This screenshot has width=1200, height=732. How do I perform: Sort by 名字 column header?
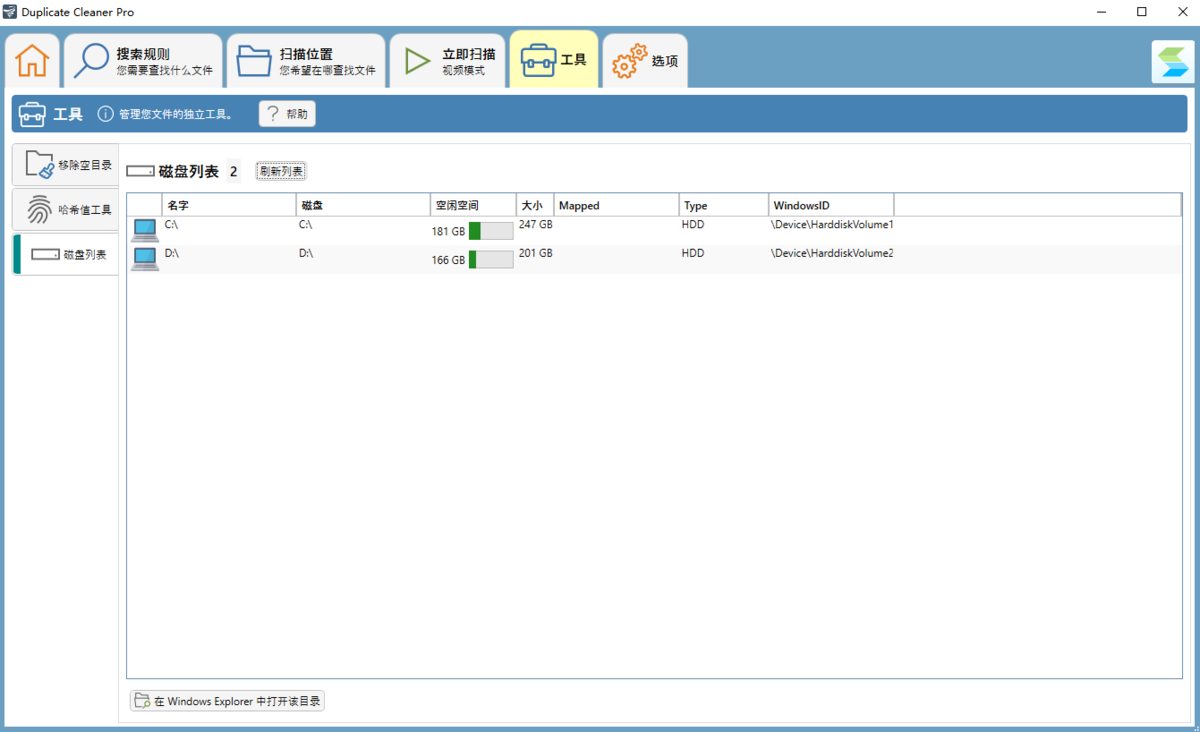[x=228, y=205]
